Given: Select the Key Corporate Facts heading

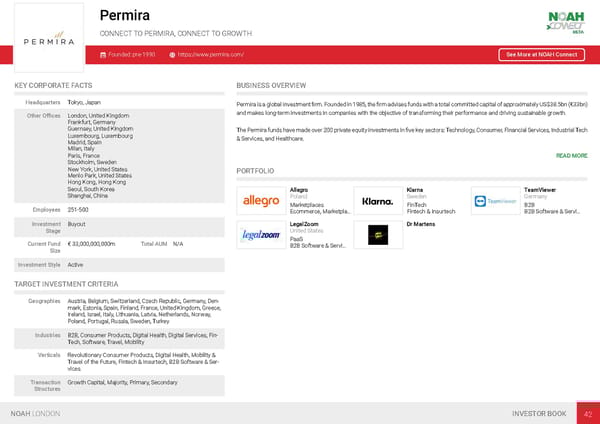Looking at the screenshot, I should click(x=53, y=86).
